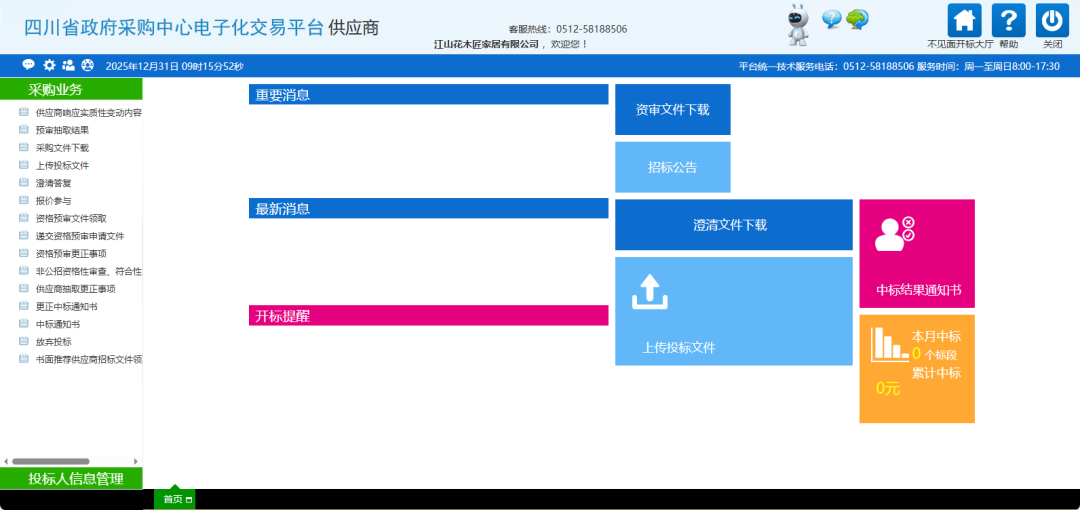
Task: Open the 招标公告 tile
Action: click(x=672, y=167)
